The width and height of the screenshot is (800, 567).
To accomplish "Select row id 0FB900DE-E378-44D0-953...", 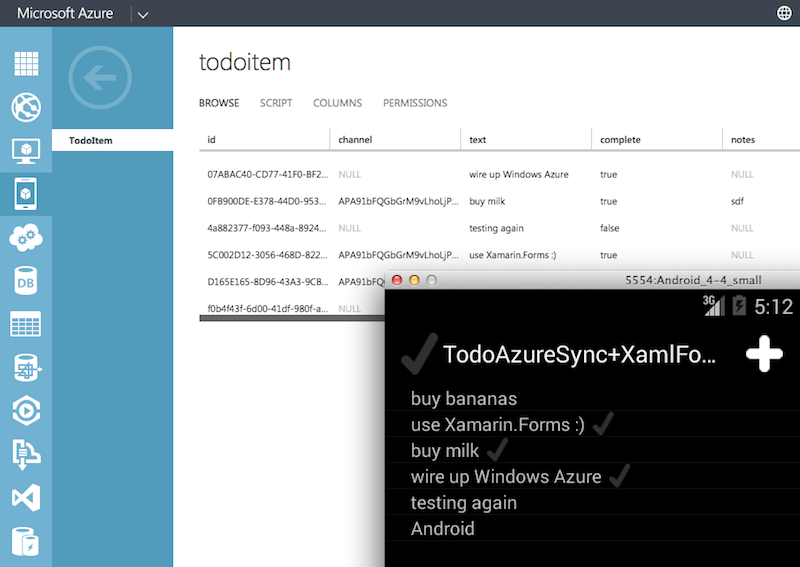I will pyautogui.click(x=266, y=202).
